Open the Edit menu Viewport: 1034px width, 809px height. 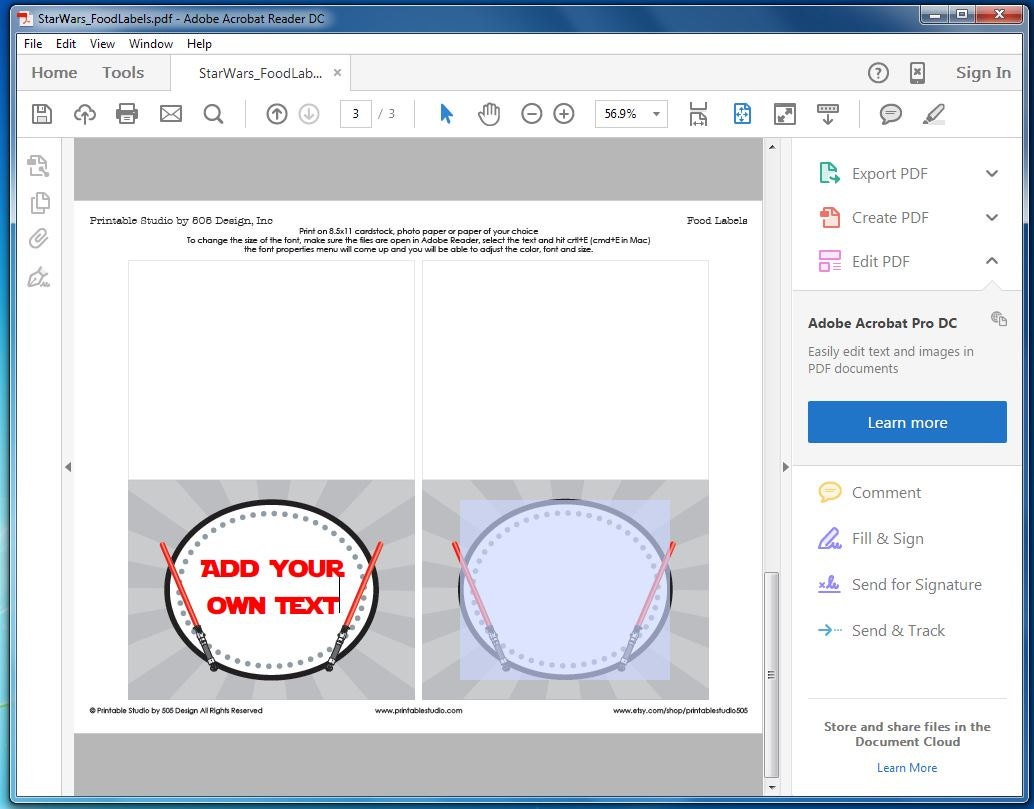[x=66, y=44]
